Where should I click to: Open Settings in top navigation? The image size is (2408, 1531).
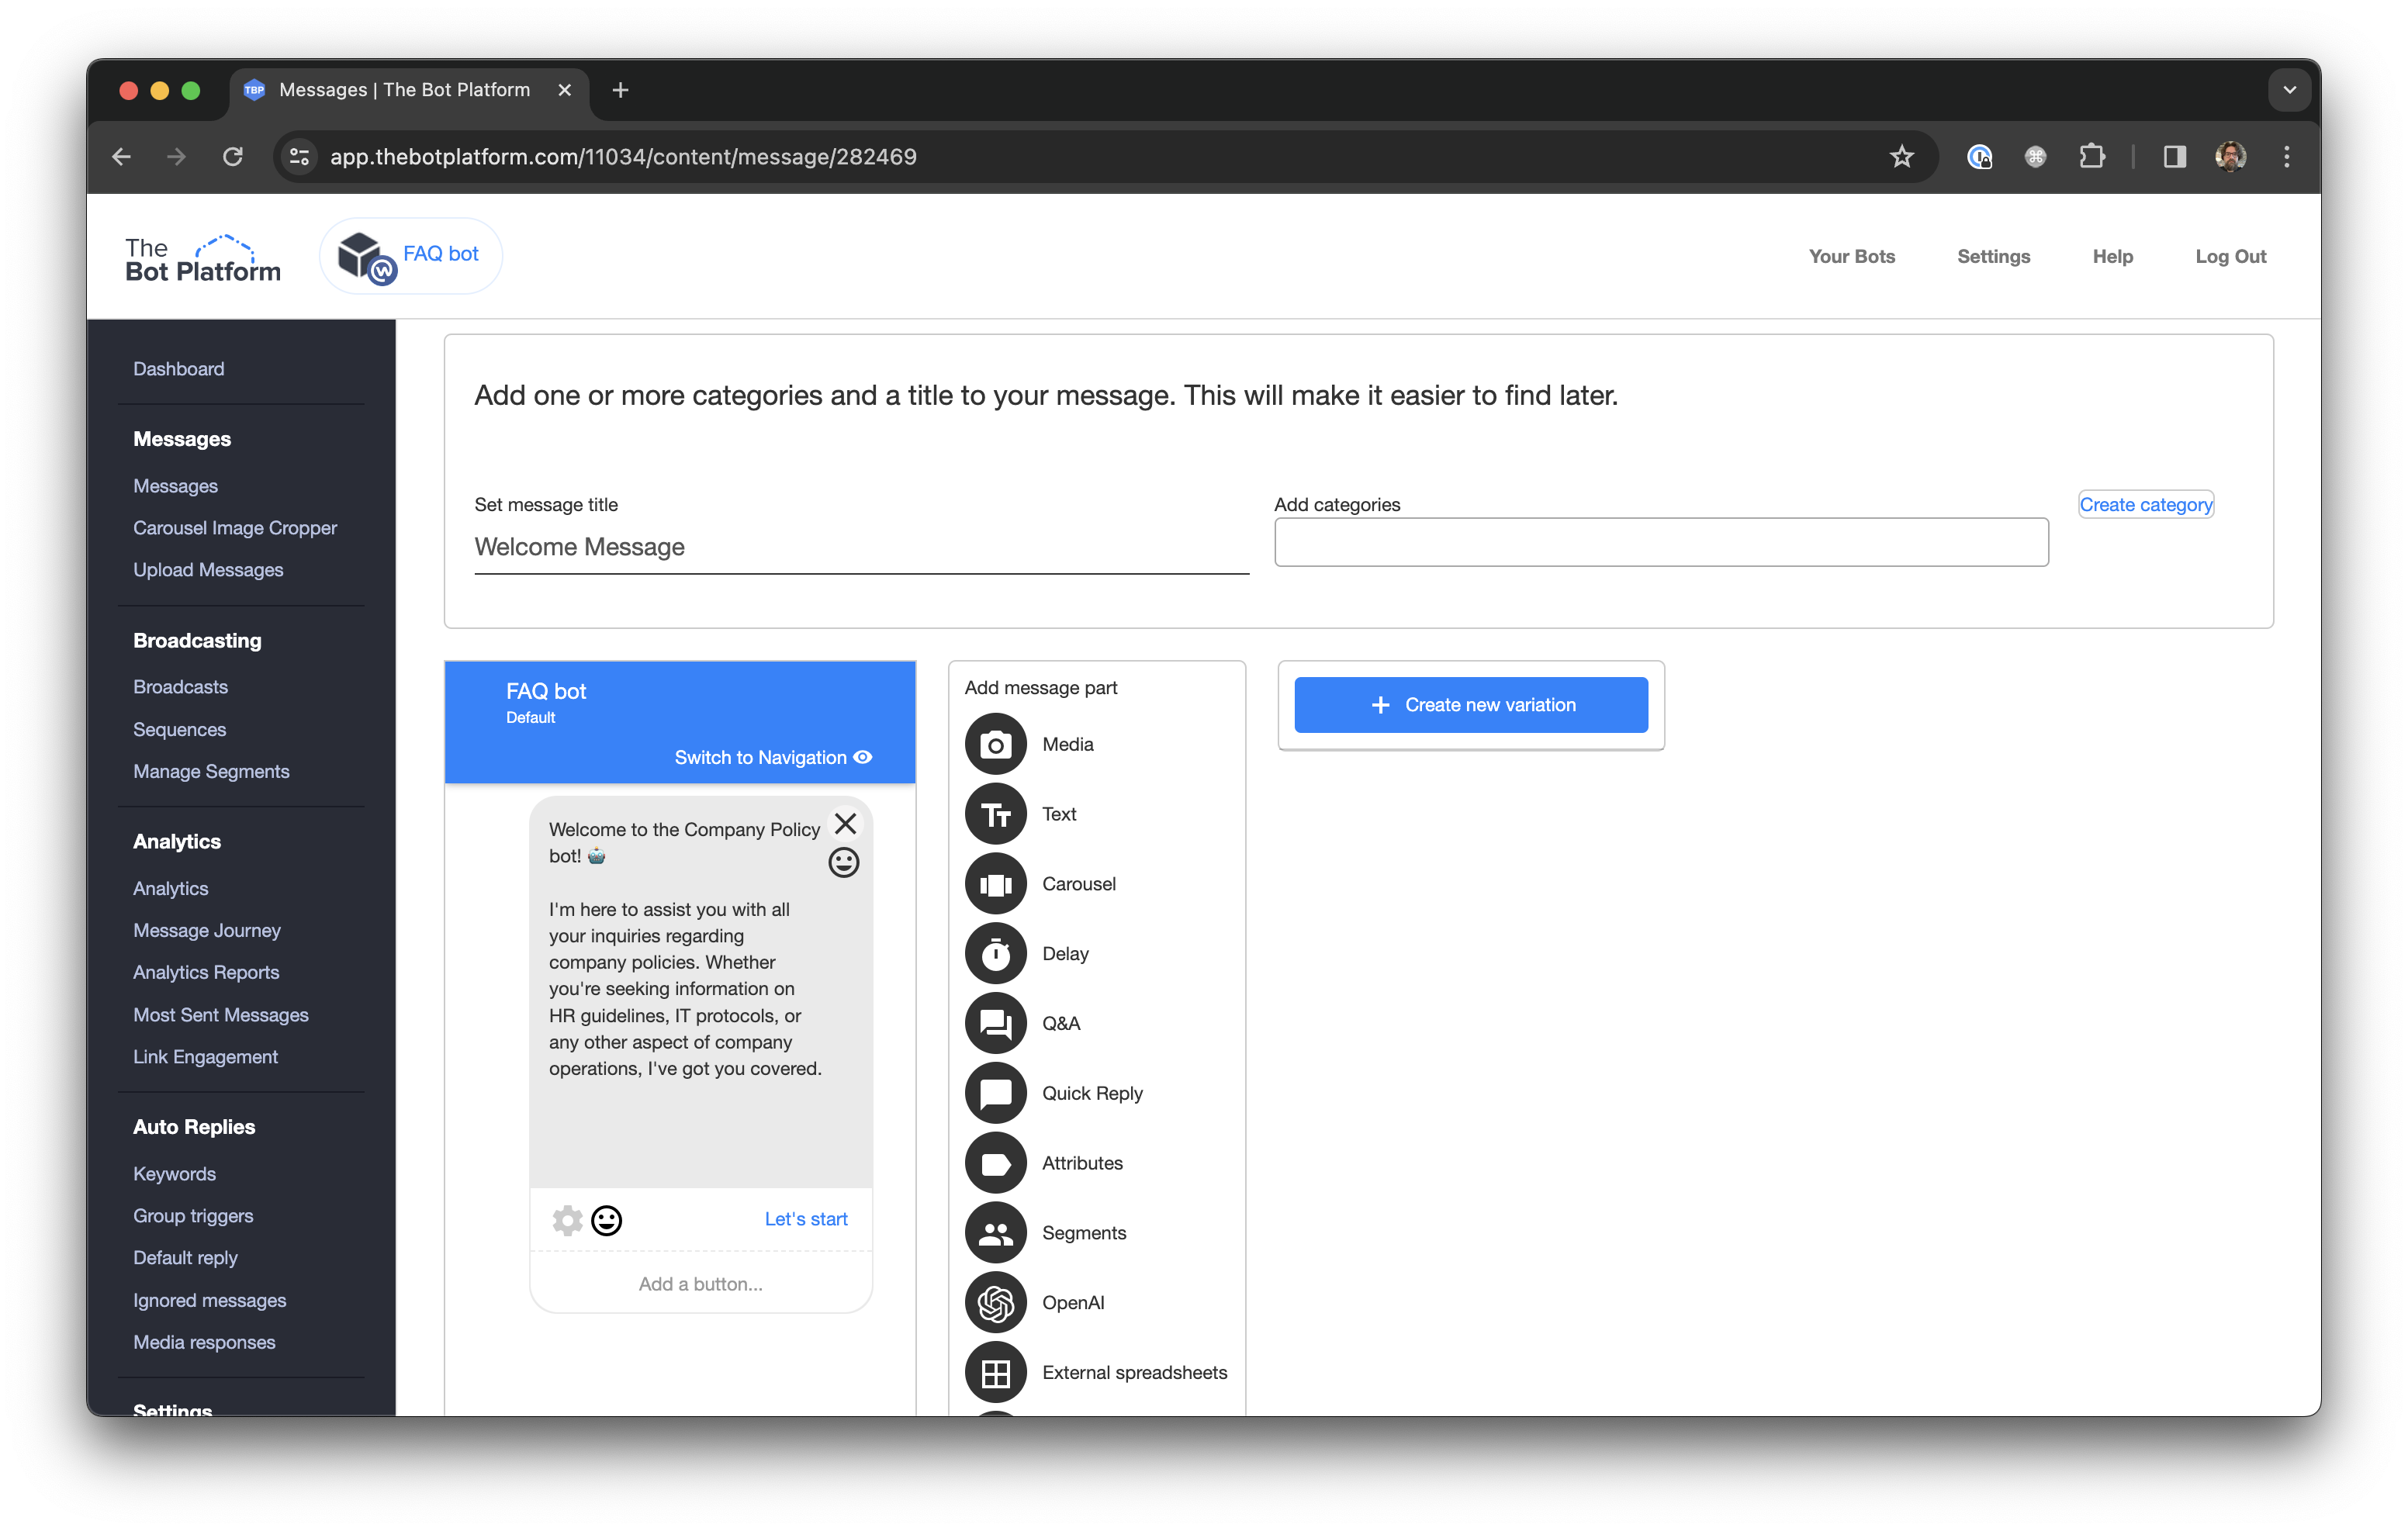click(1993, 257)
